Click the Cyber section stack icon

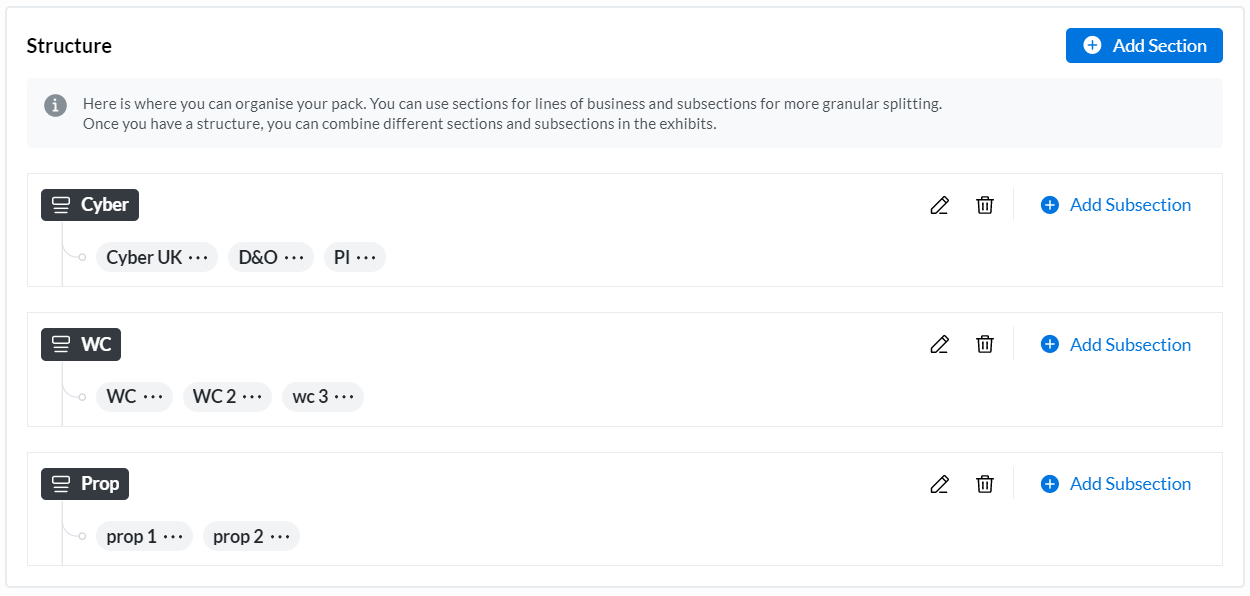tap(61, 205)
